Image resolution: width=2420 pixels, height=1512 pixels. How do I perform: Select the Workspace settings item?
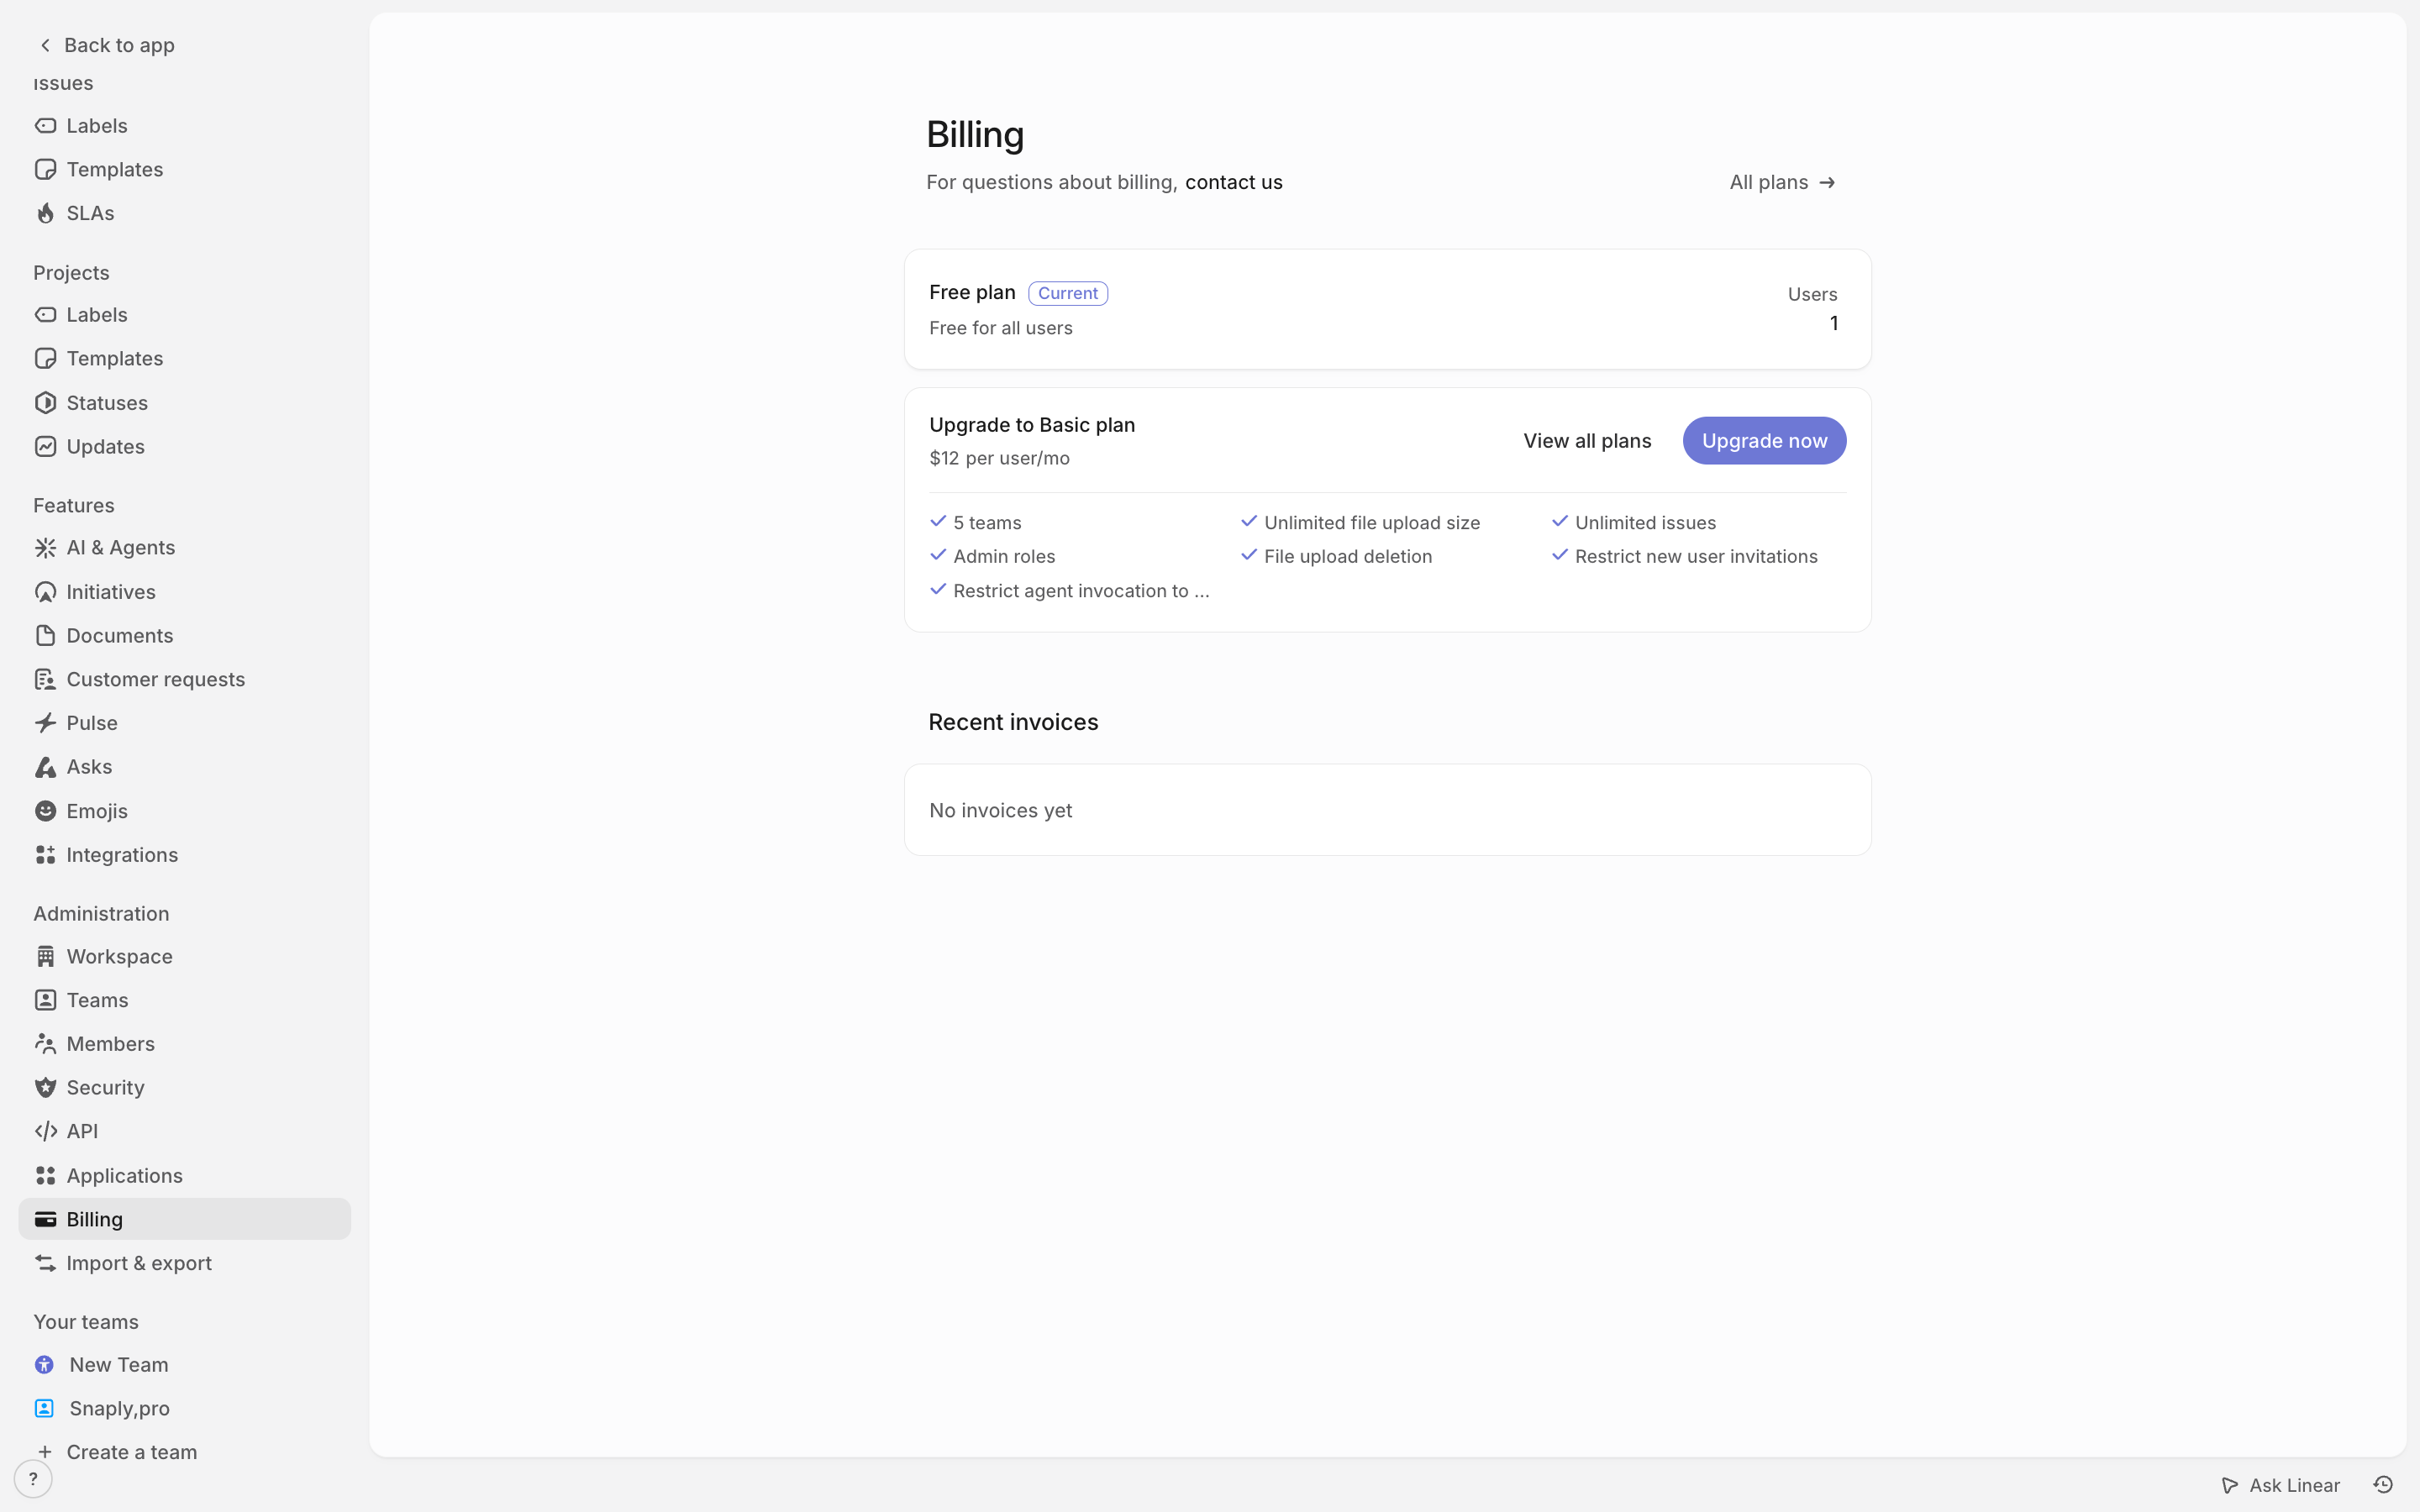click(185, 957)
